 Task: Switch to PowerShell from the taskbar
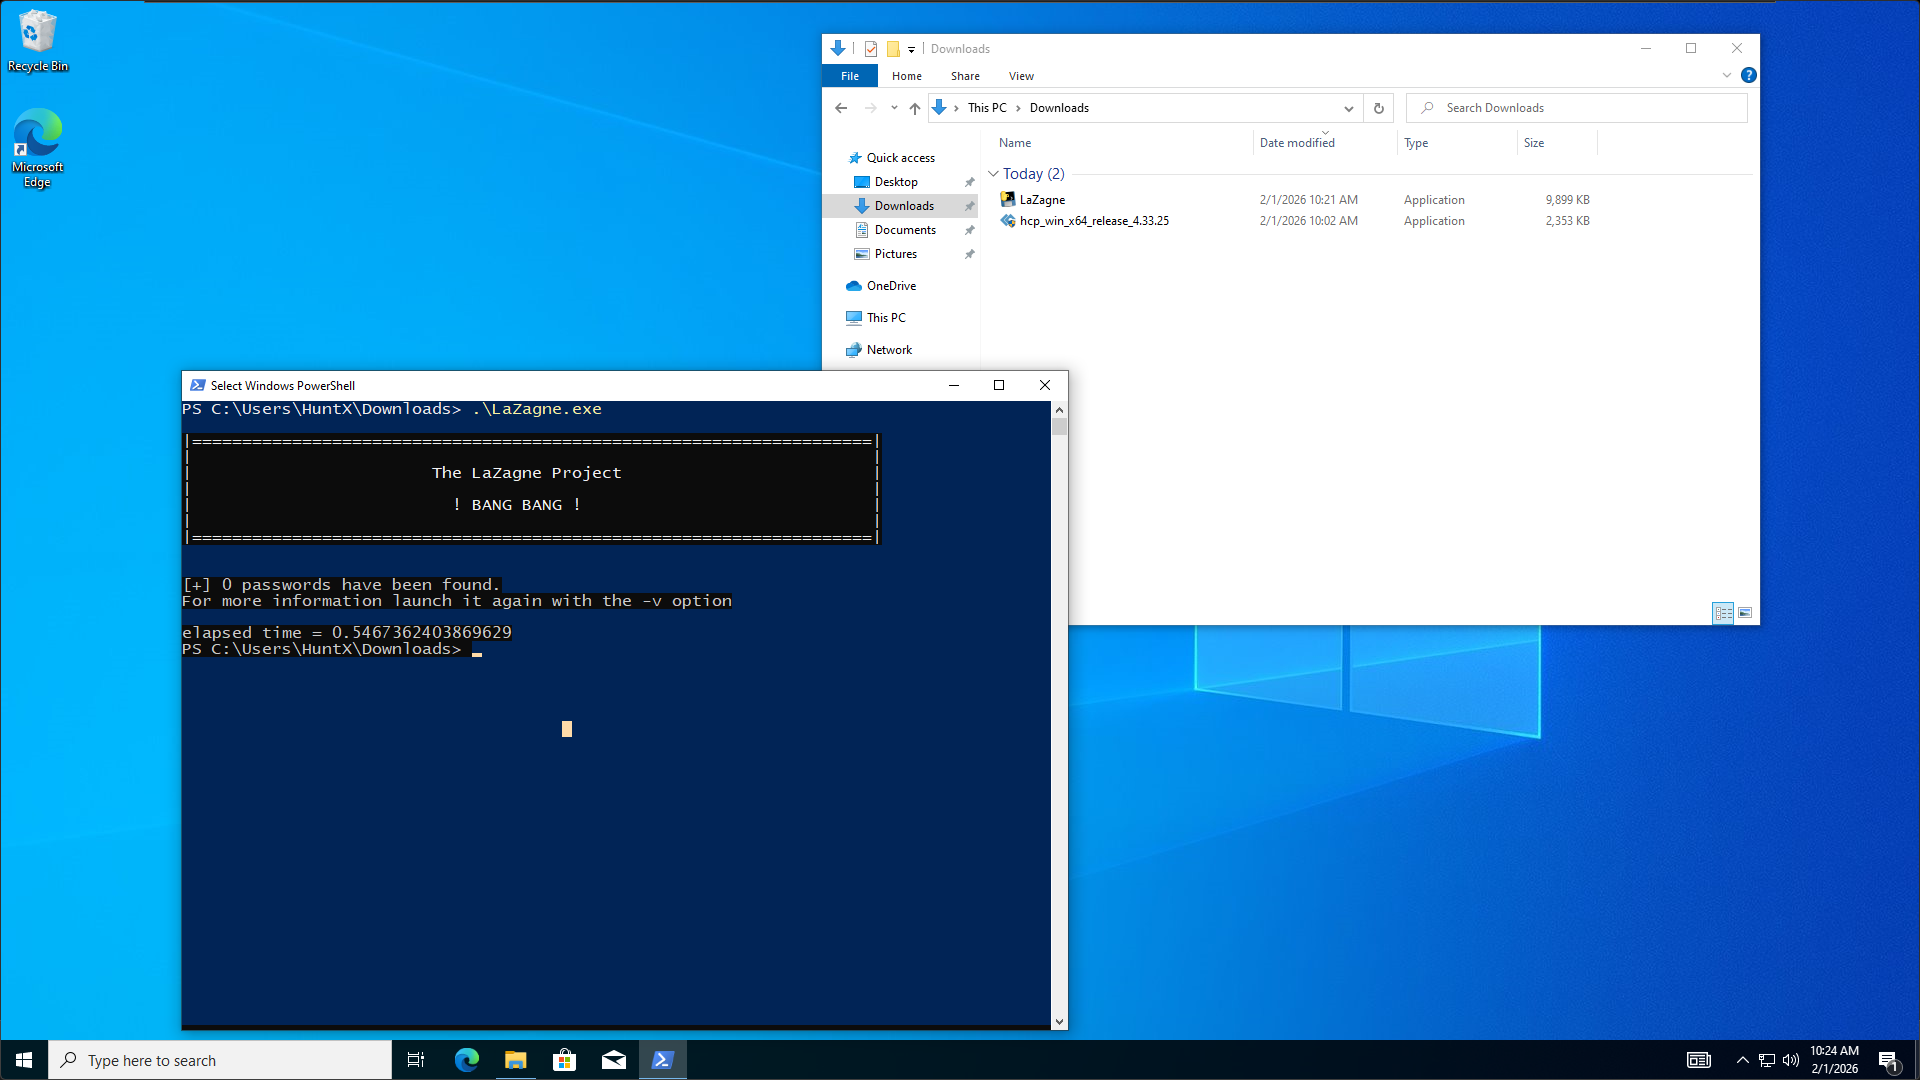click(x=663, y=1060)
